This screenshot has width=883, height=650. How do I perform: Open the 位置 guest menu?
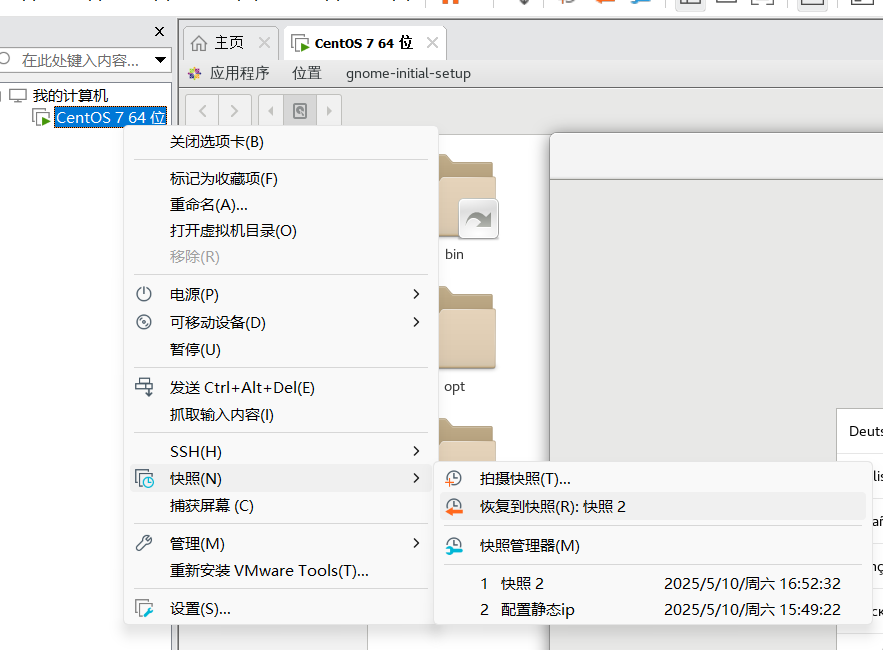pyautogui.click(x=307, y=73)
